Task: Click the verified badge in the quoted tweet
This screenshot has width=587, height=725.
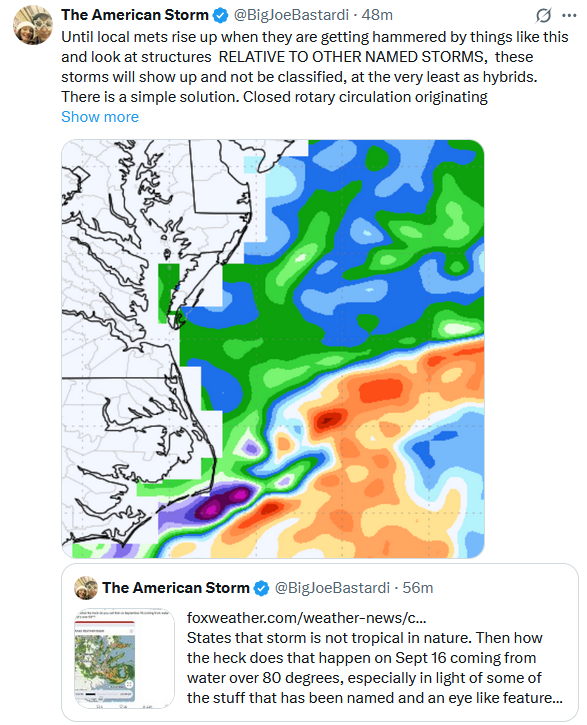Action: click(262, 588)
